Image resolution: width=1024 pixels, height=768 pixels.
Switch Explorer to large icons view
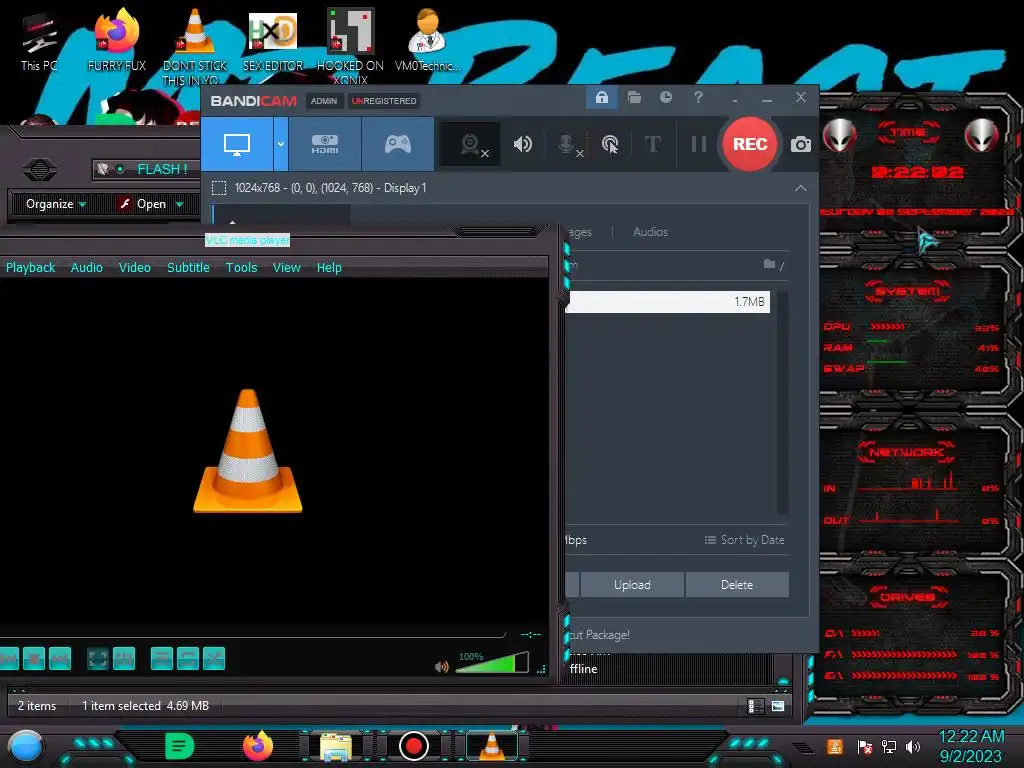778,706
